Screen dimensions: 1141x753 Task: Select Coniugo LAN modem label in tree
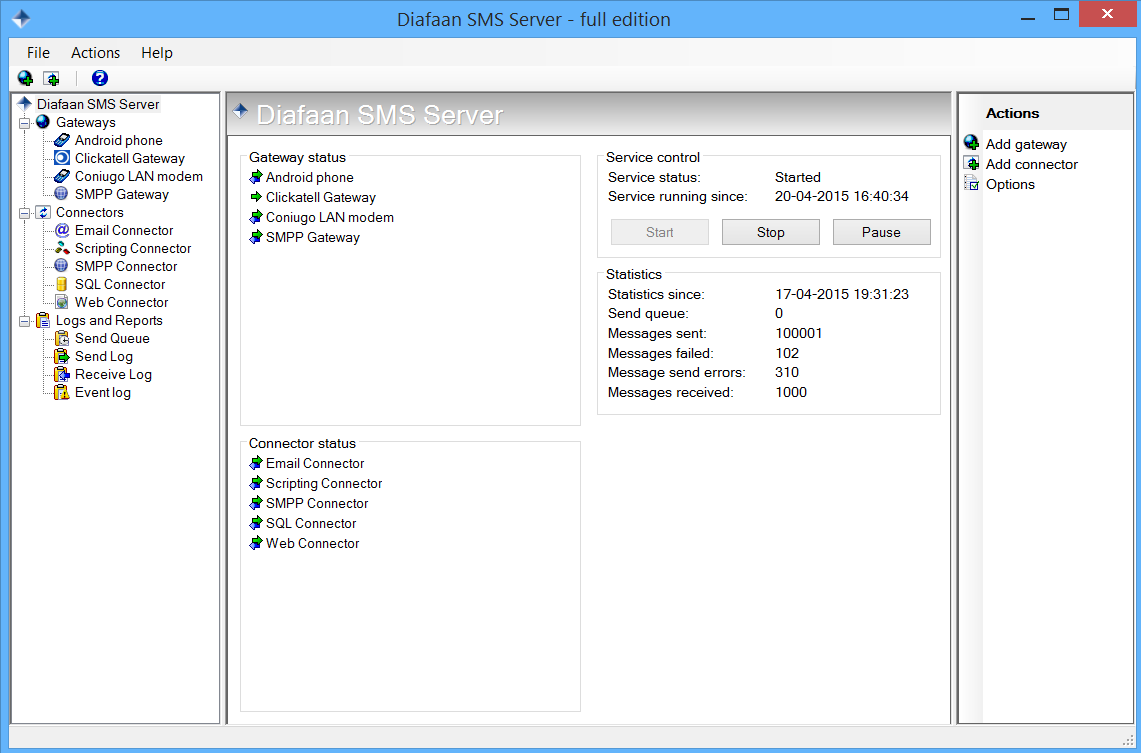(x=138, y=176)
